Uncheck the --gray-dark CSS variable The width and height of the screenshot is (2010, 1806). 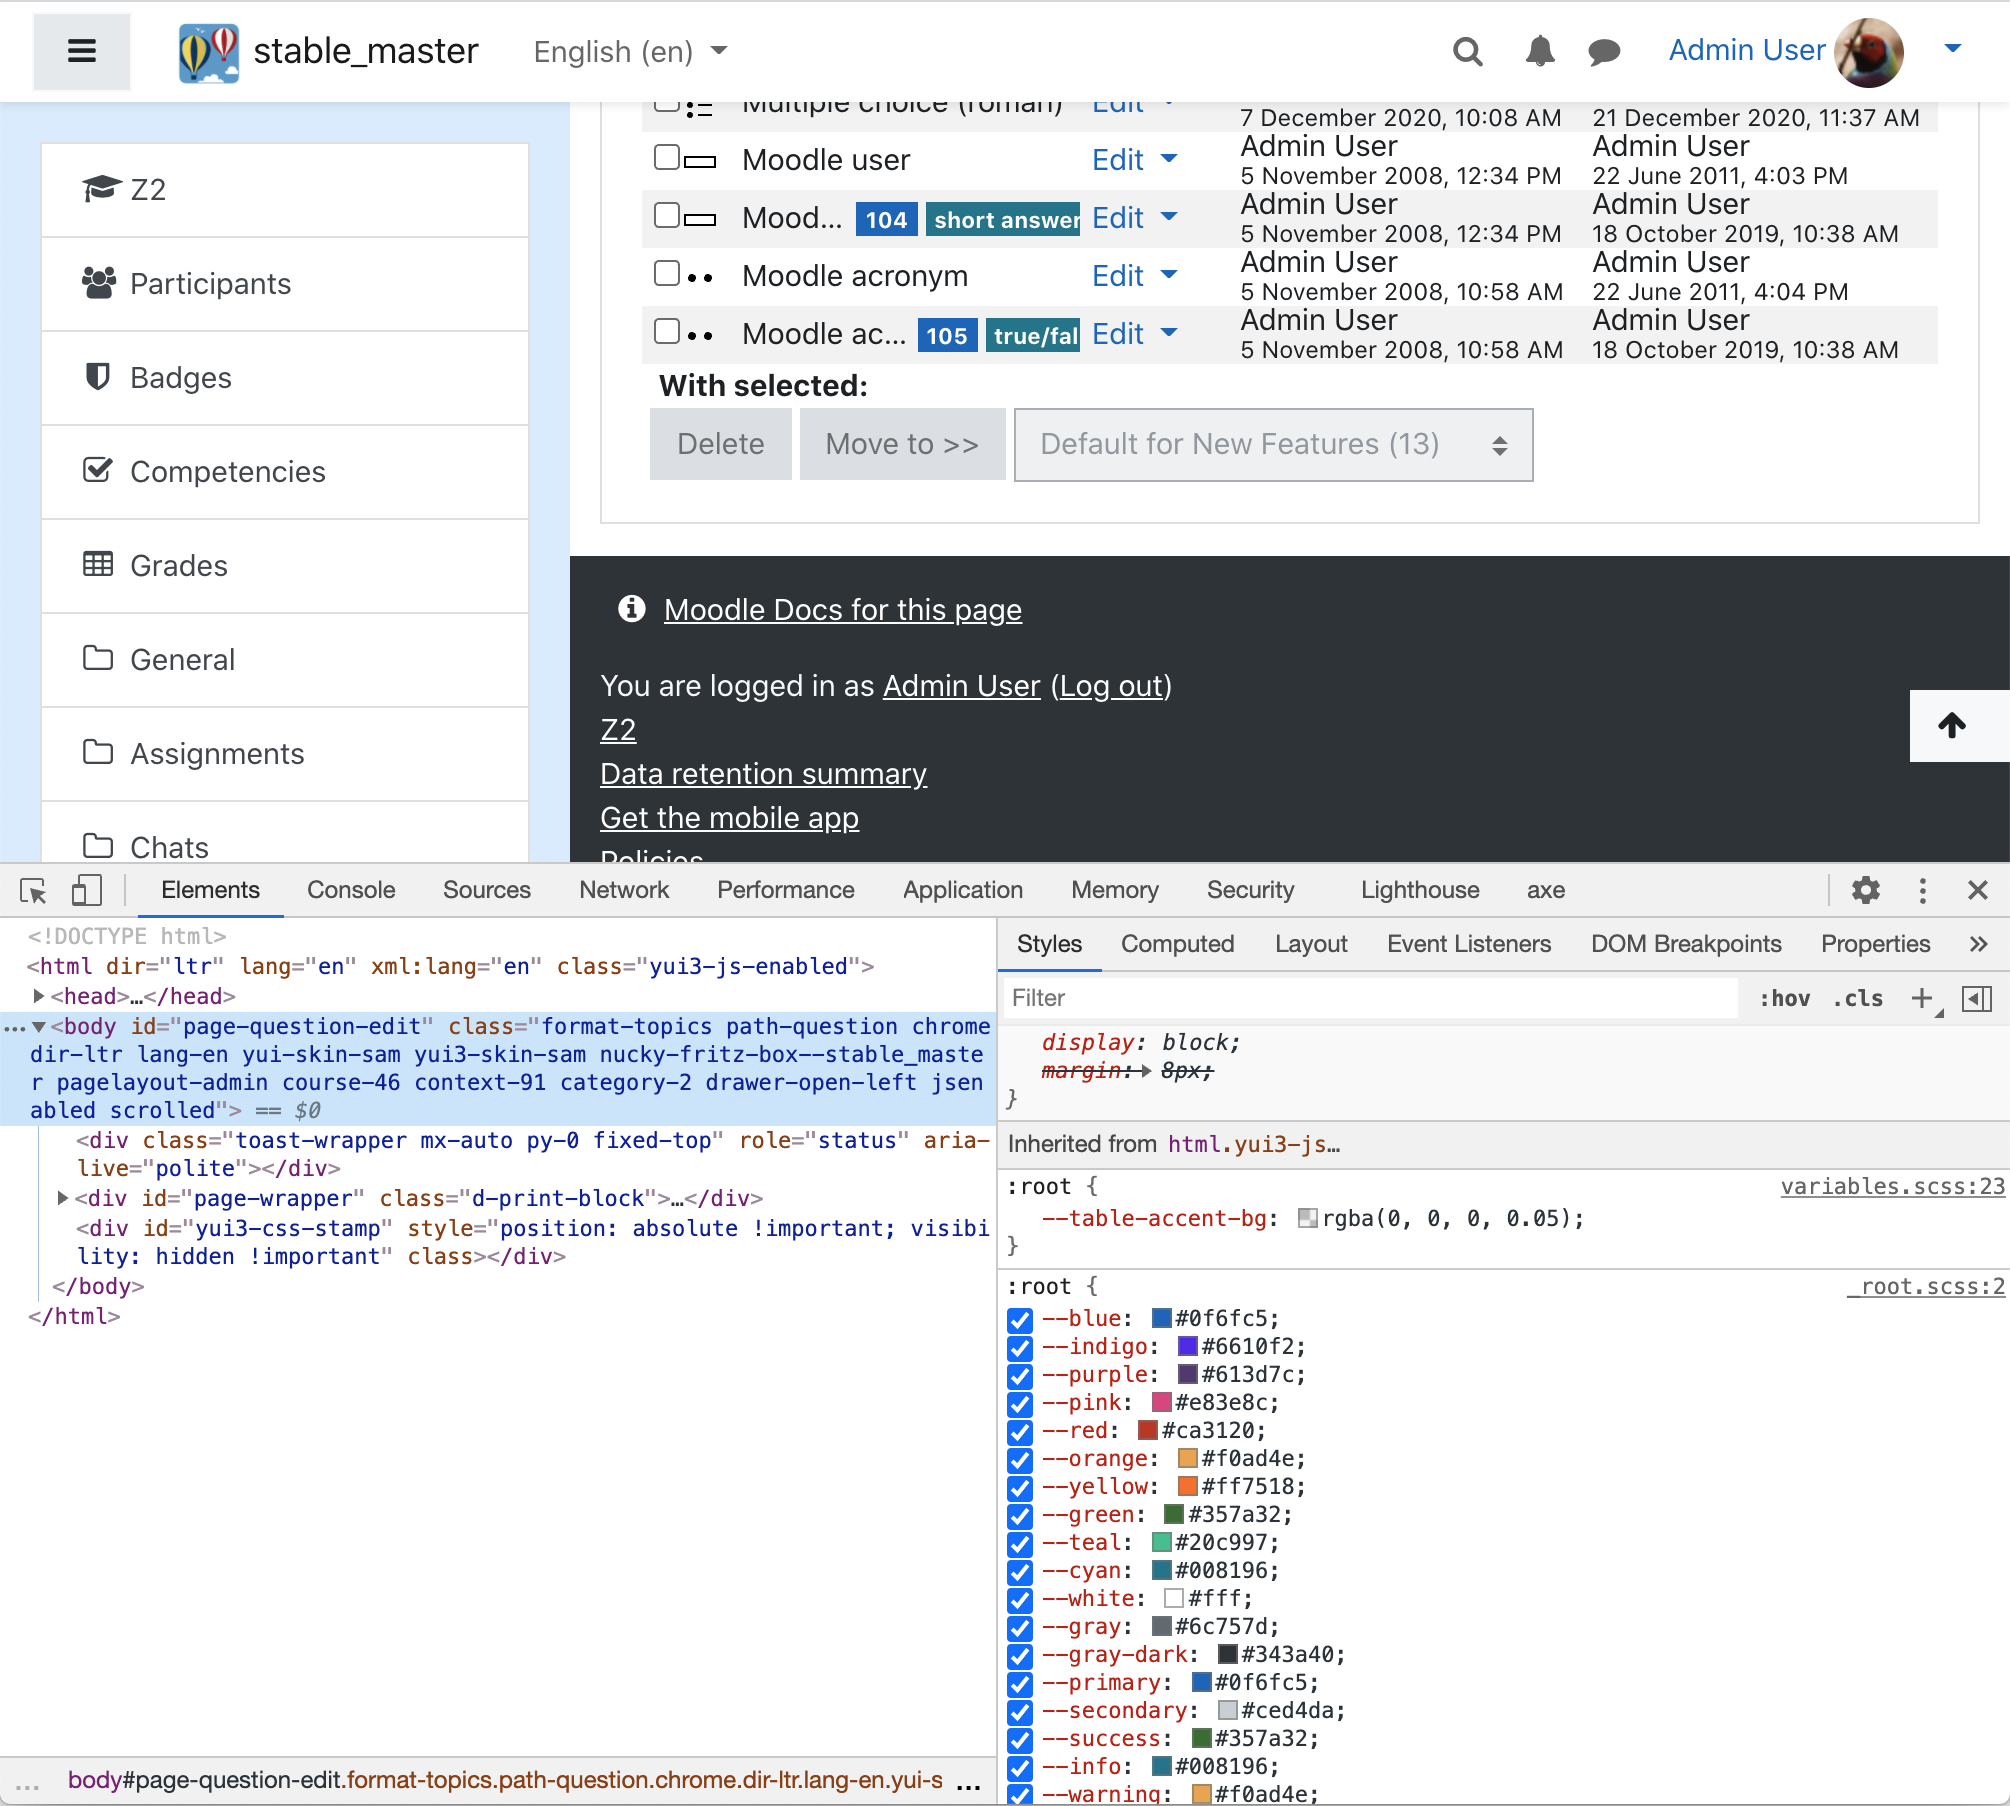tap(1020, 1656)
